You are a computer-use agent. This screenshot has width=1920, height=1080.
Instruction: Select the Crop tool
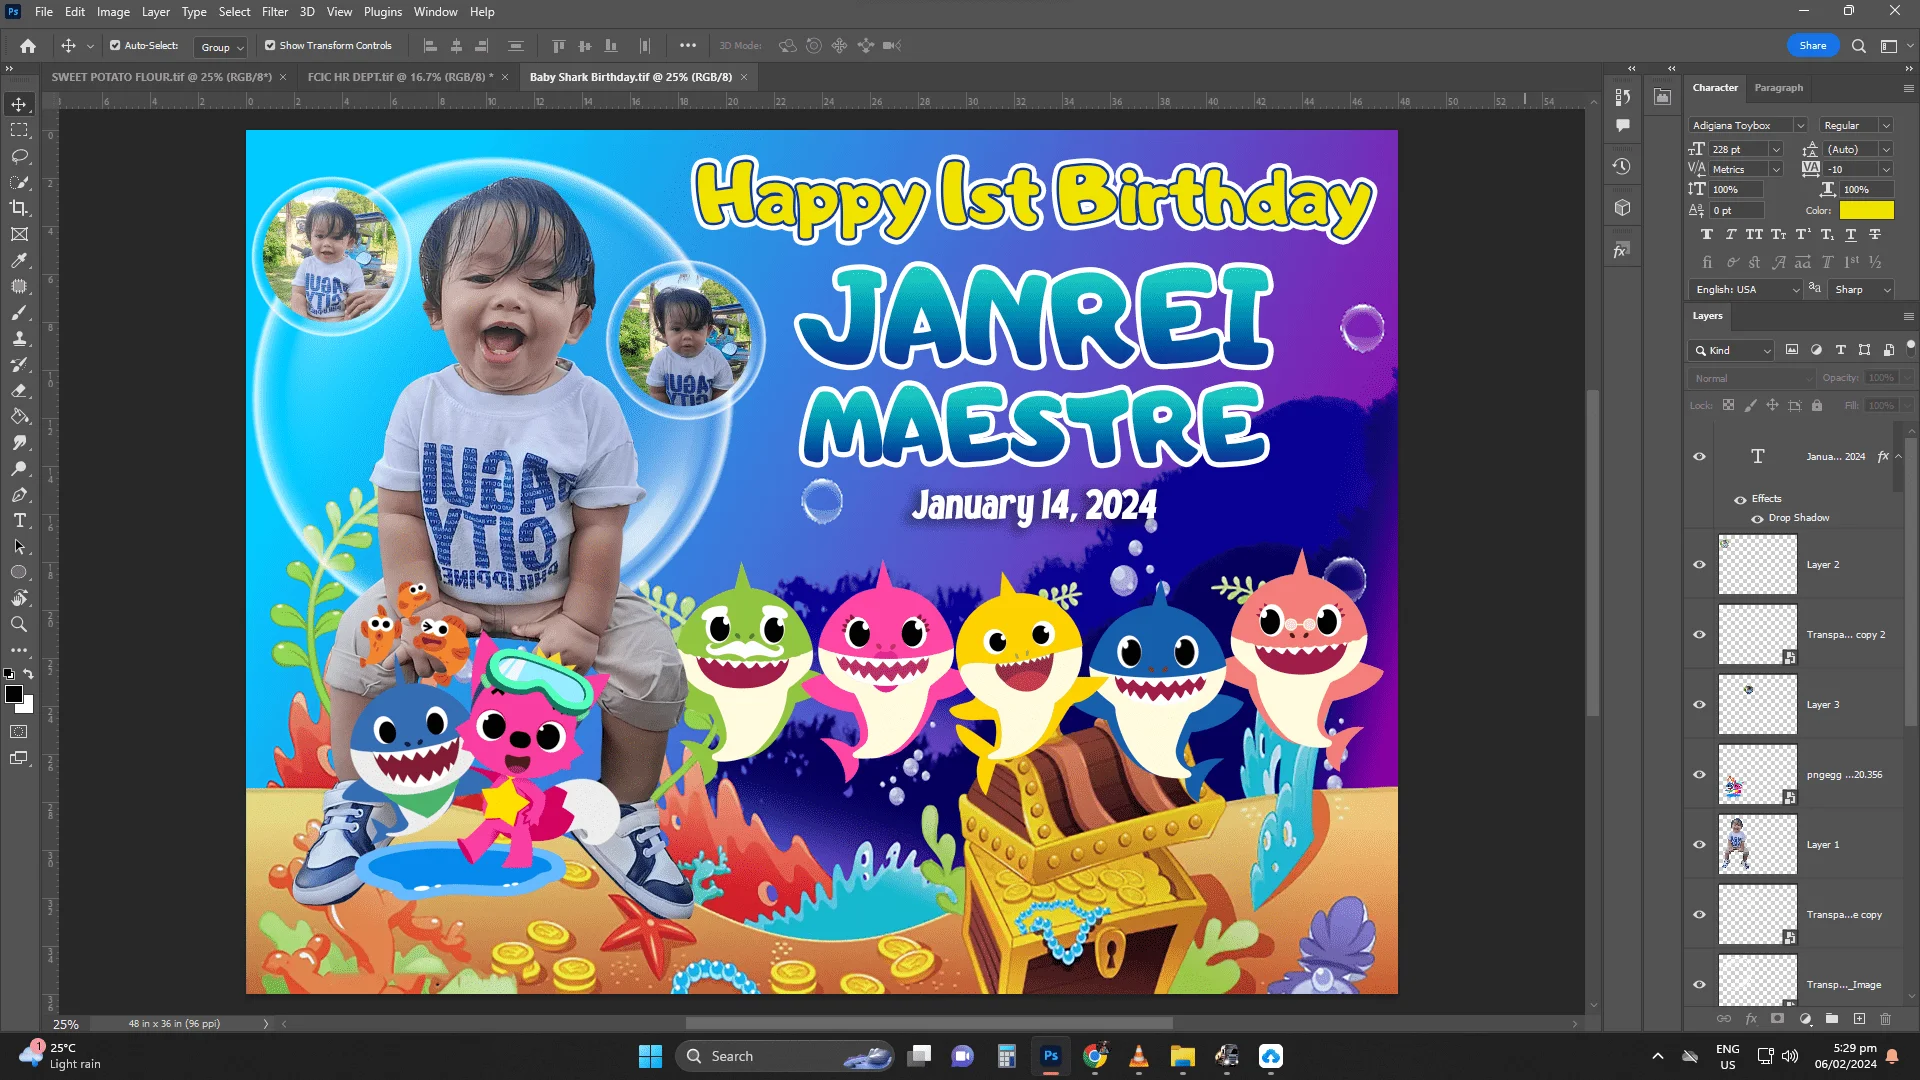coord(19,208)
